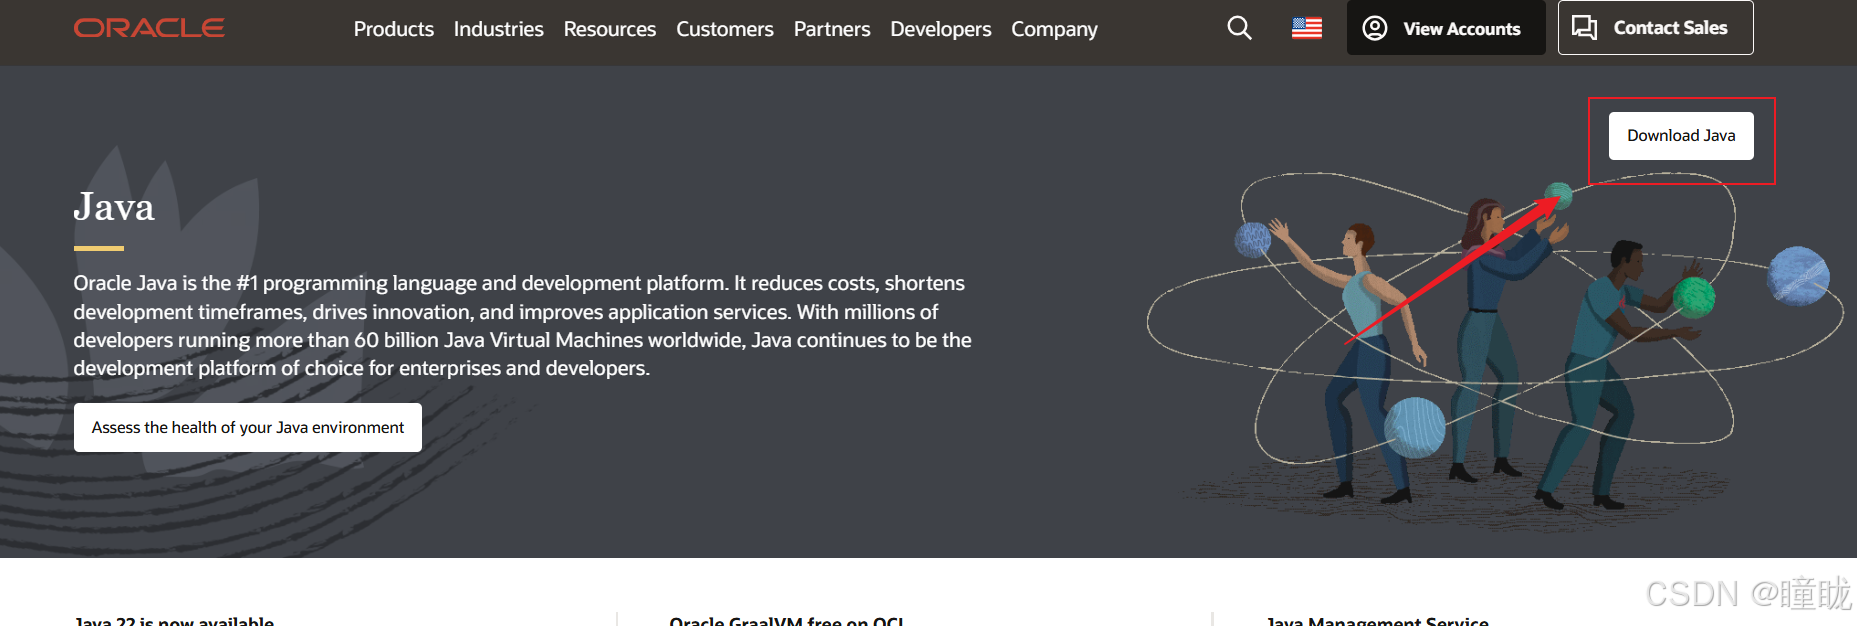The width and height of the screenshot is (1857, 626).
Task: Open the Industries menu
Action: 499,29
